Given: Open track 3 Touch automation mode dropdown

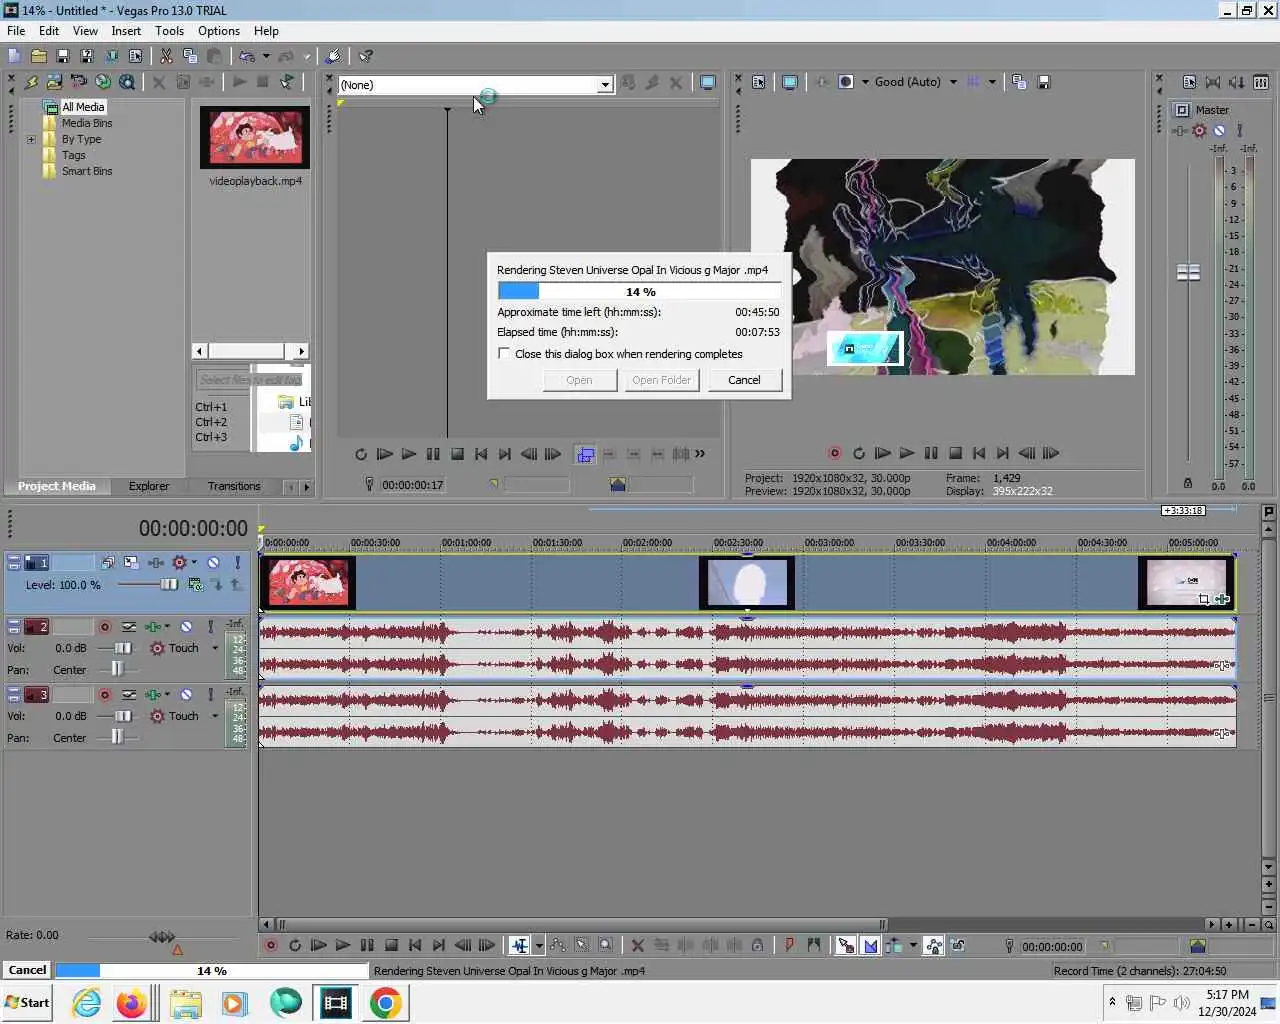Looking at the screenshot, I should point(214,716).
